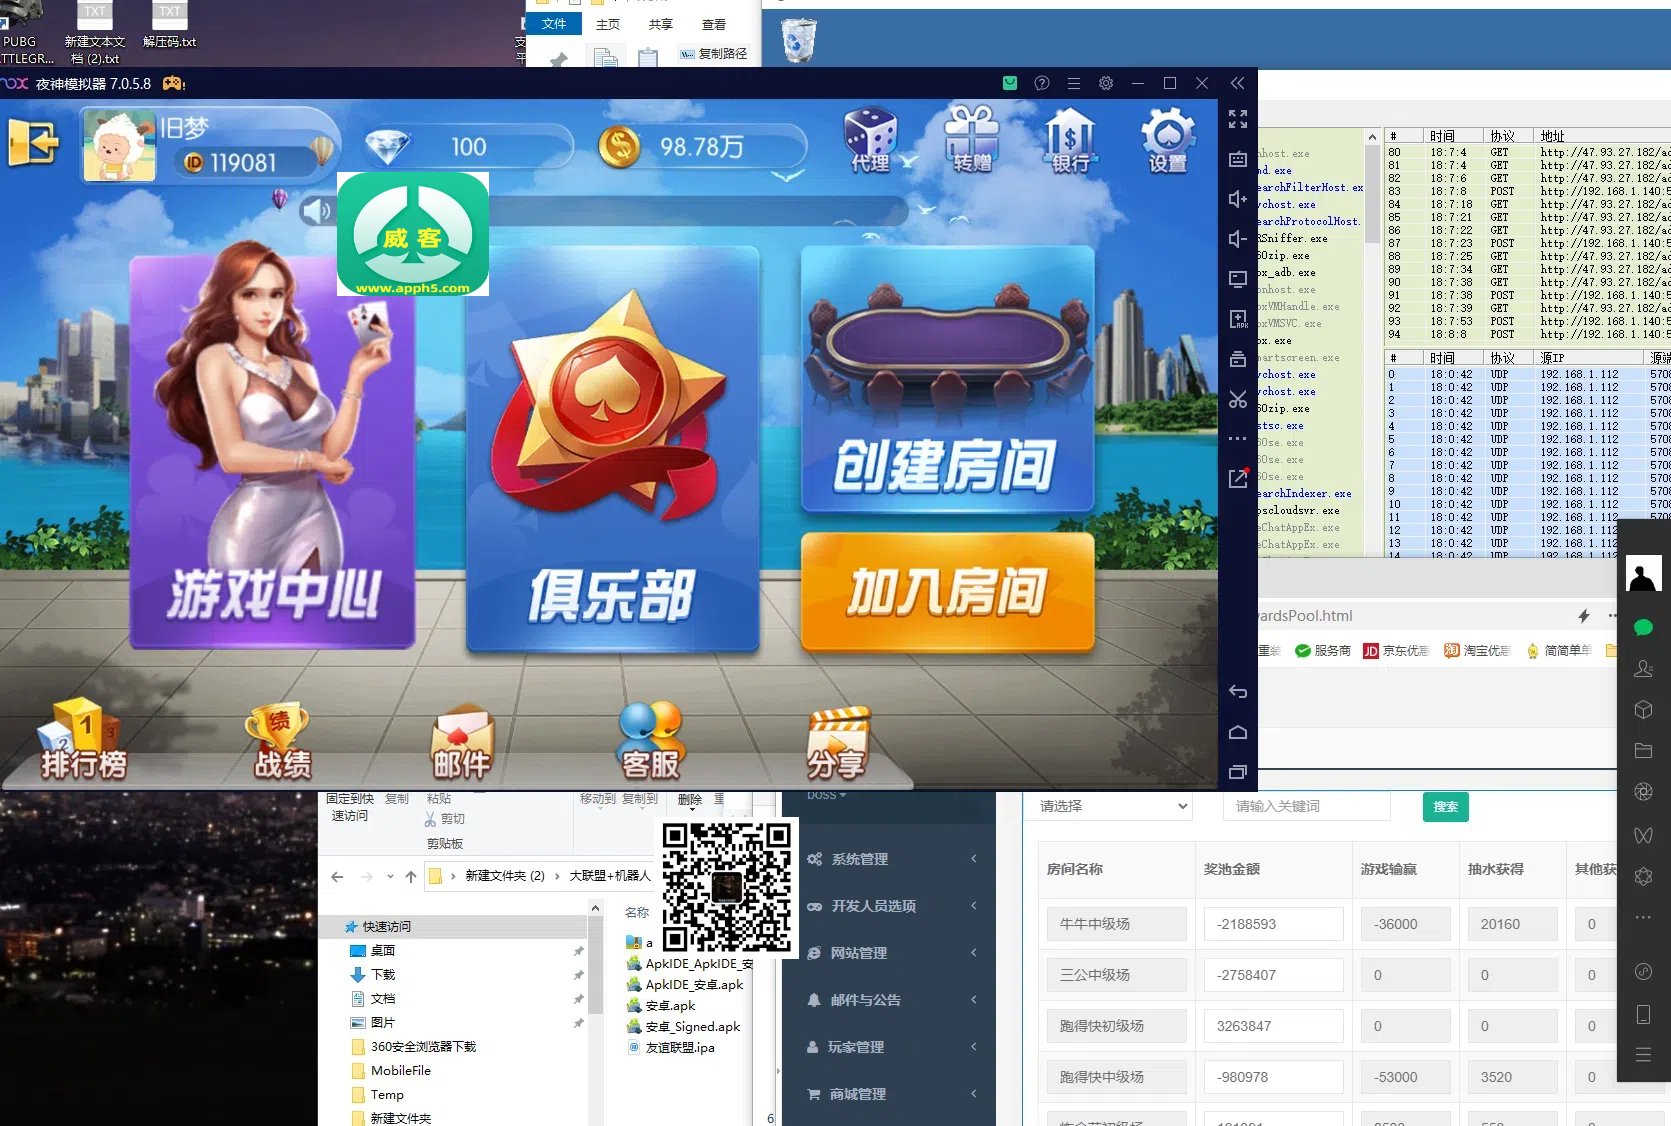1671x1126 pixels.
Task: Click the exit arrow icon in the game
Action: [x=34, y=144]
